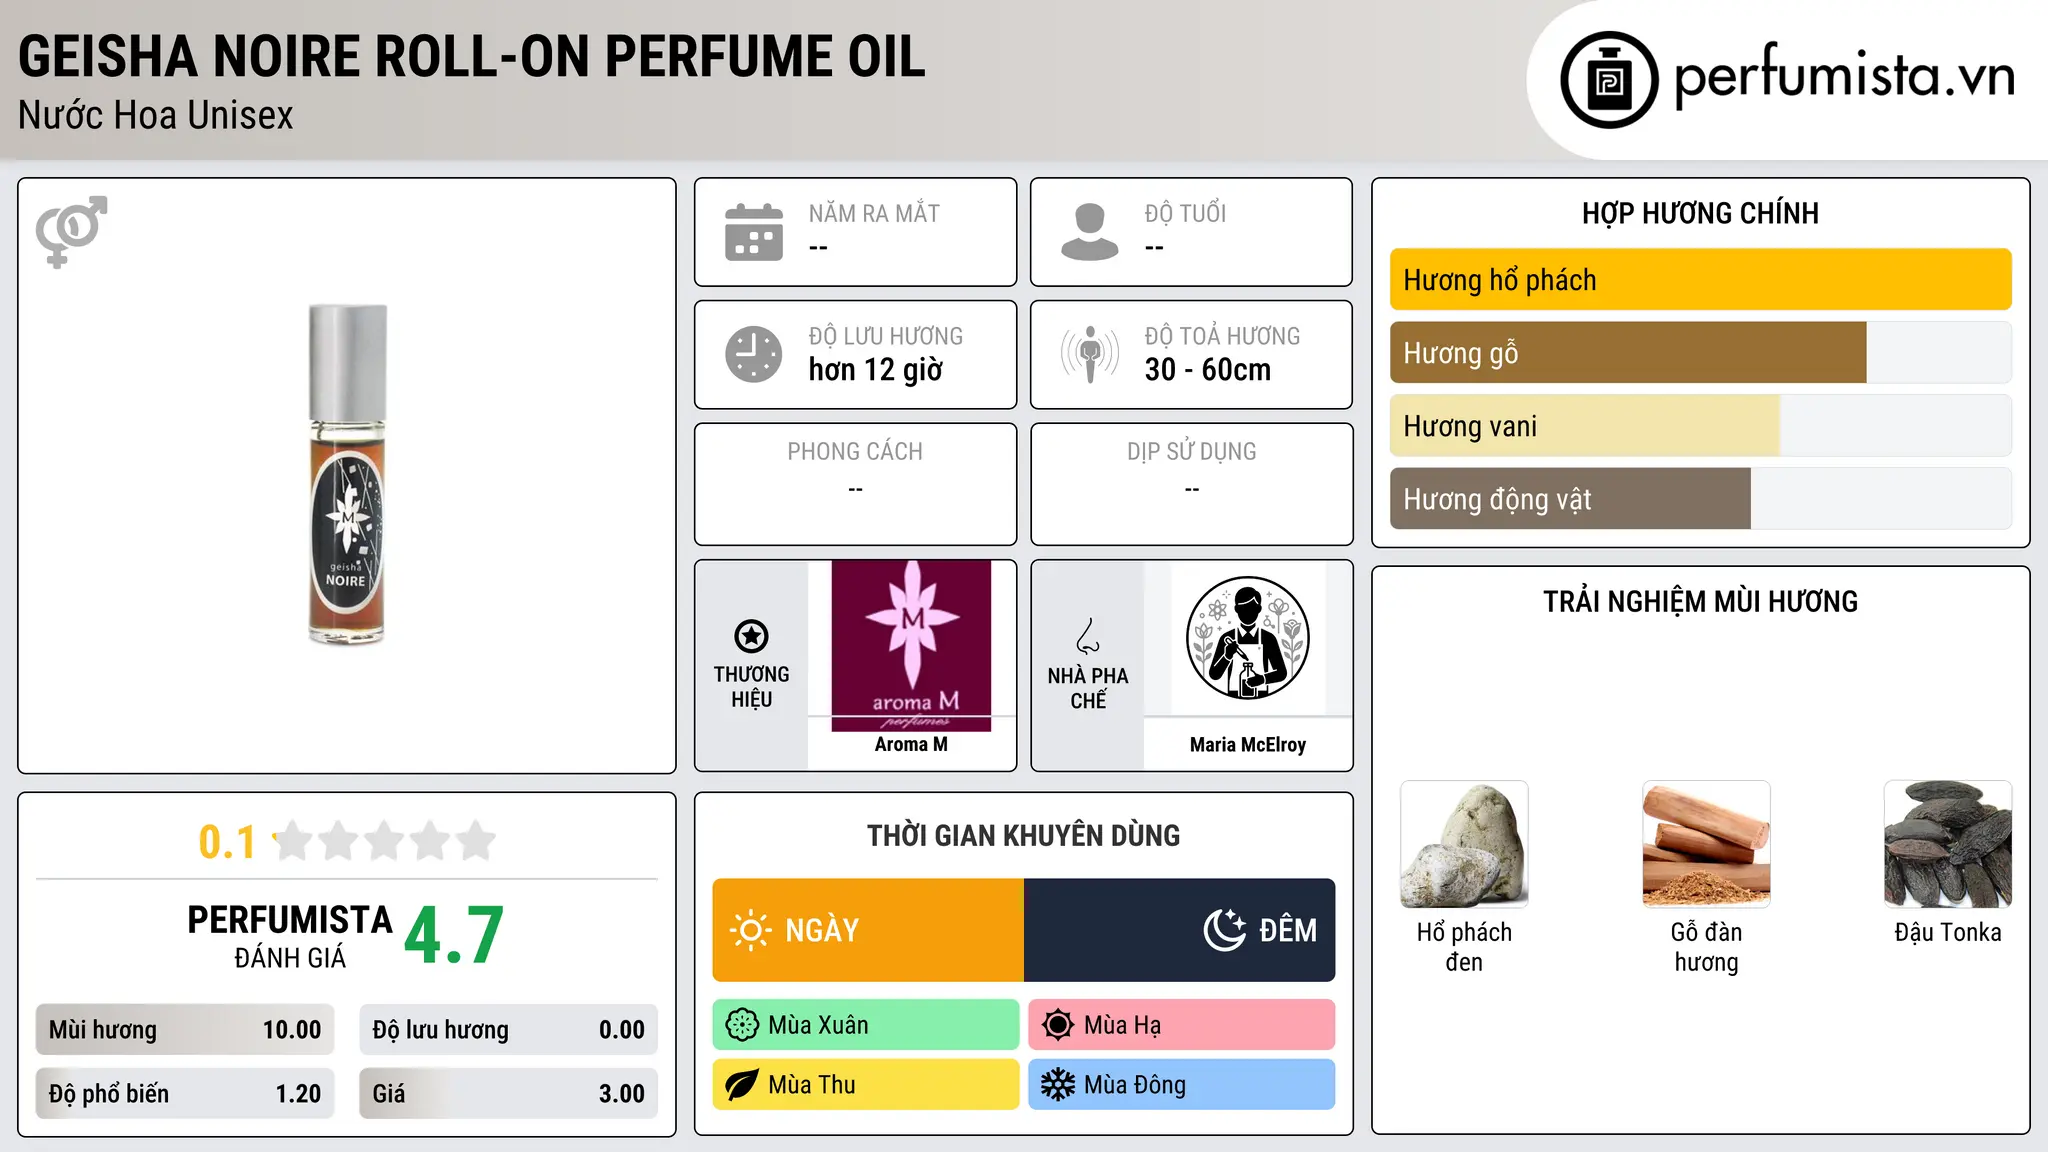Screen dimensions: 2048x1152
Task: Click the Hương động vật accord bar
Action: point(1700,499)
